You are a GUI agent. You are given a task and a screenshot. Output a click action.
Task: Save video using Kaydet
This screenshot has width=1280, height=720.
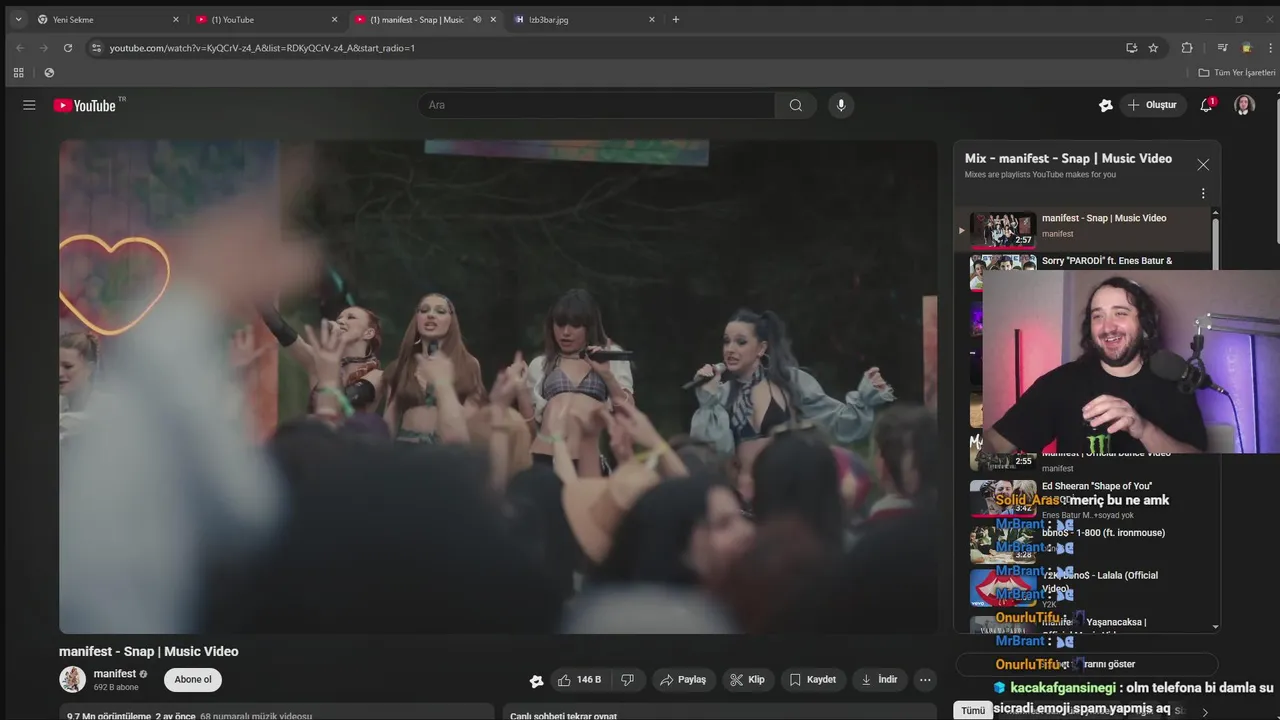(x=812, y=680)
